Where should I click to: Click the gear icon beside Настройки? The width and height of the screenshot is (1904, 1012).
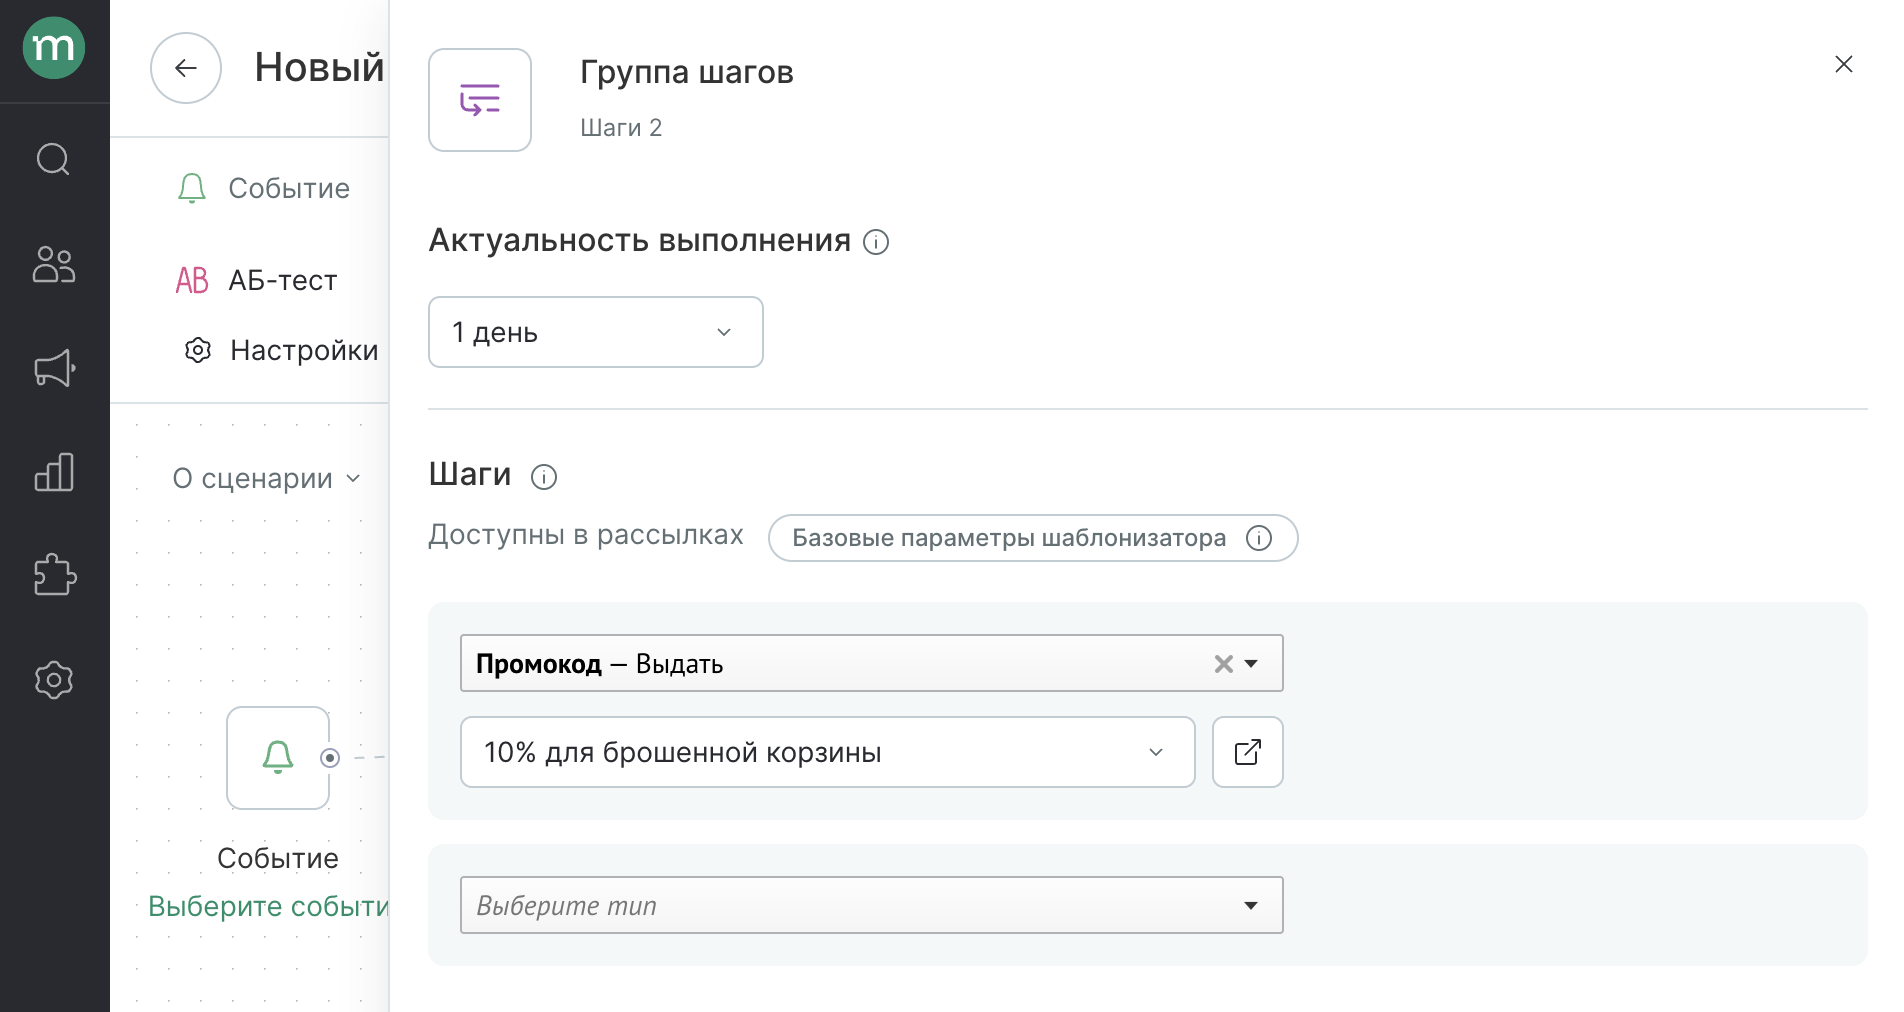tap(198, 350)
